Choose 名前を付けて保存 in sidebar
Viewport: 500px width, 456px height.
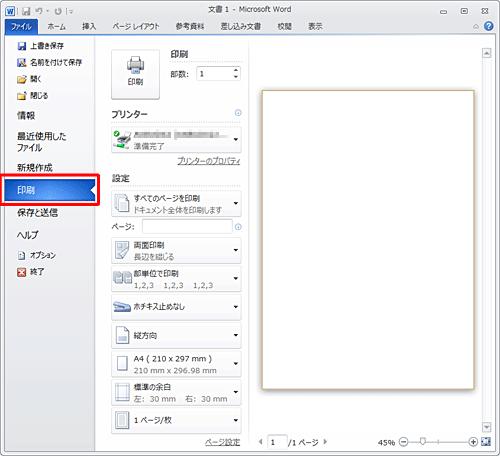(x=50, y=62)
